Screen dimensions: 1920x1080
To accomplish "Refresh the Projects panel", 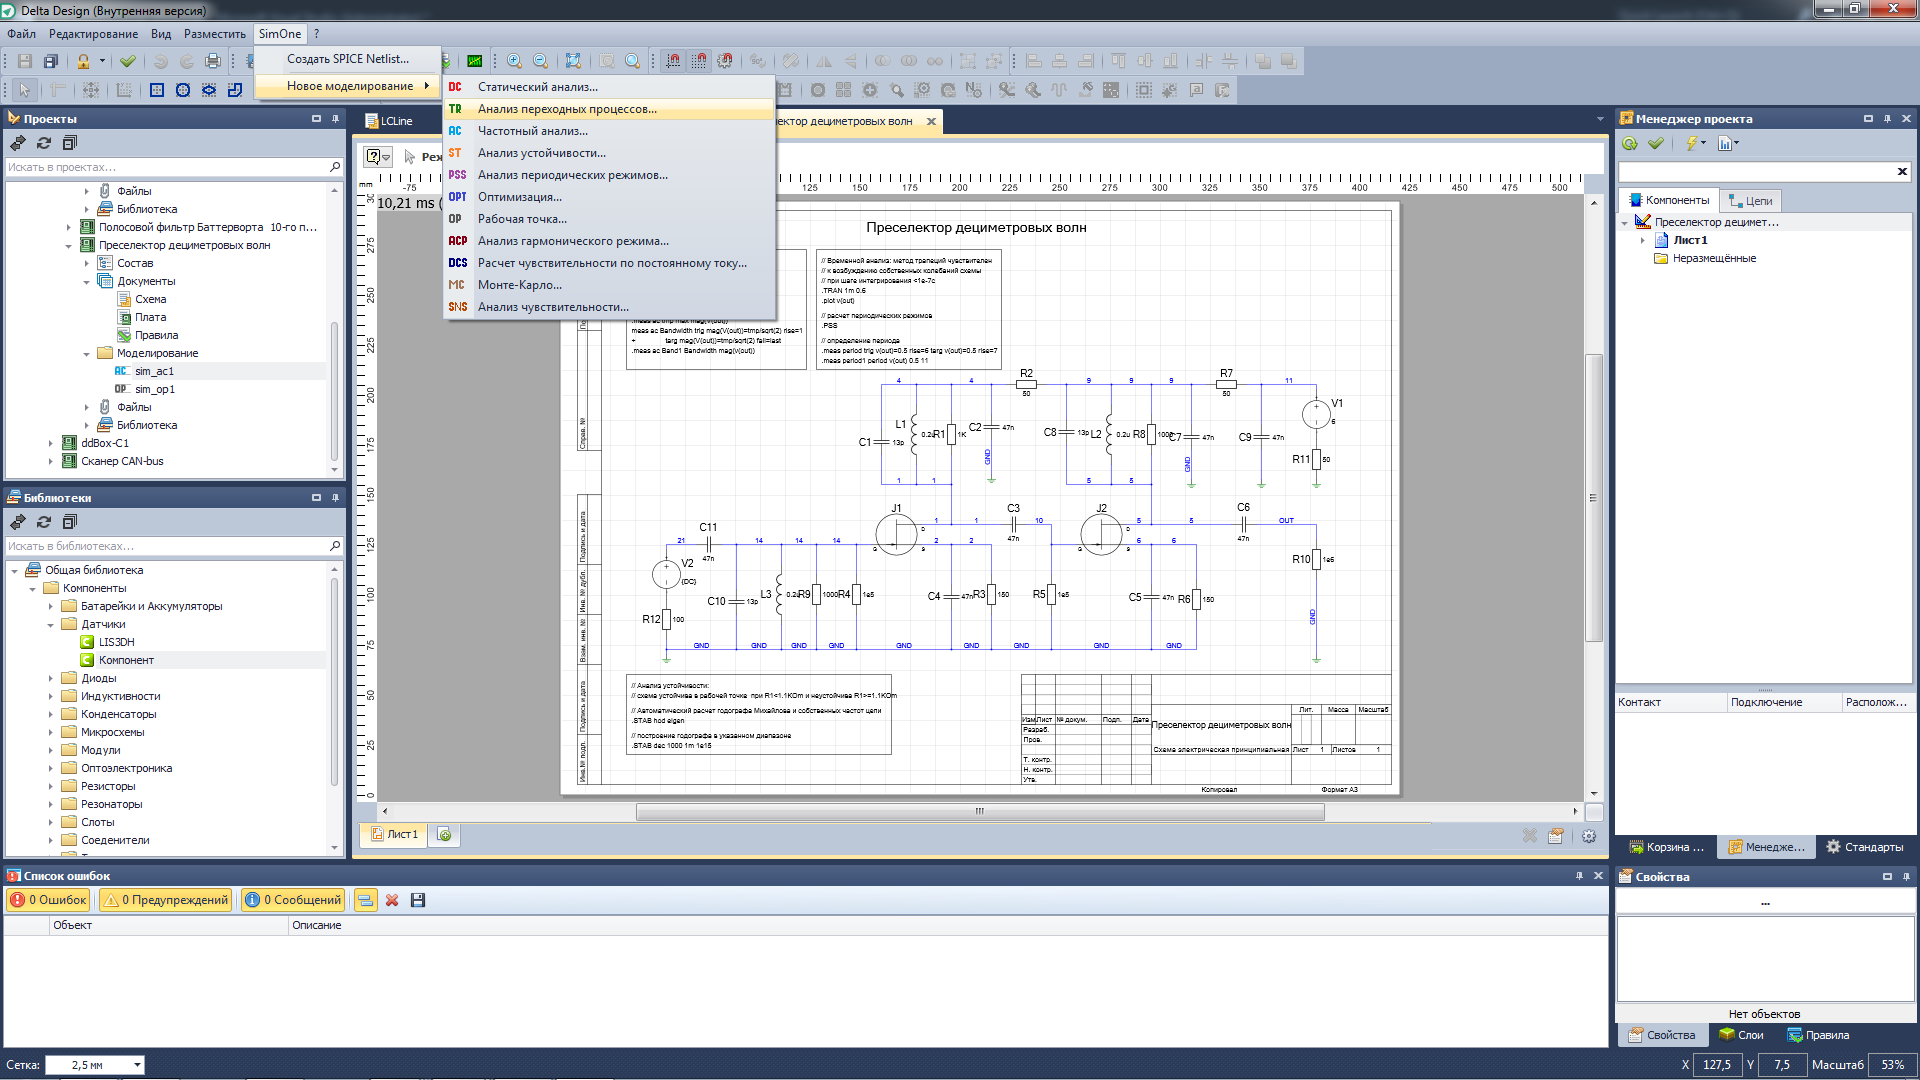I will click(44, 143).
